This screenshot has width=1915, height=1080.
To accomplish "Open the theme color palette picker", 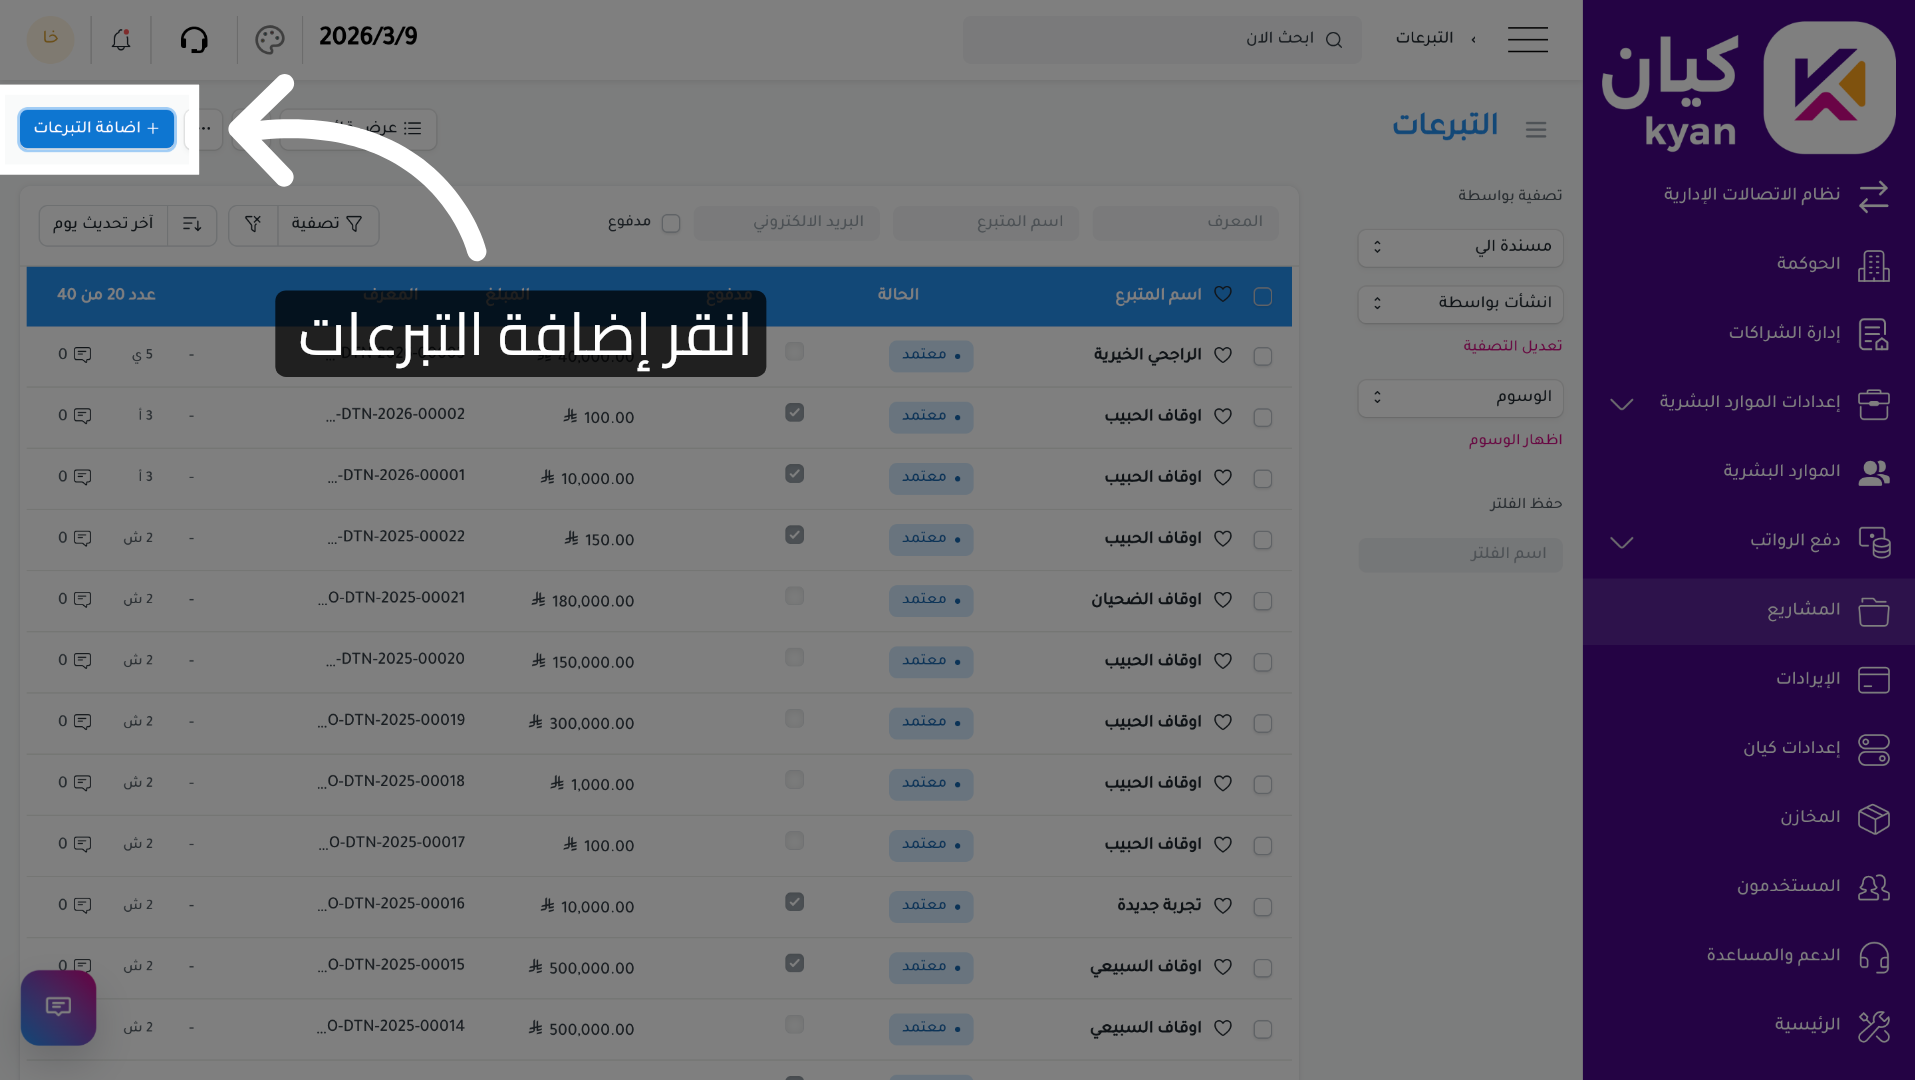I will click(268, 39).
